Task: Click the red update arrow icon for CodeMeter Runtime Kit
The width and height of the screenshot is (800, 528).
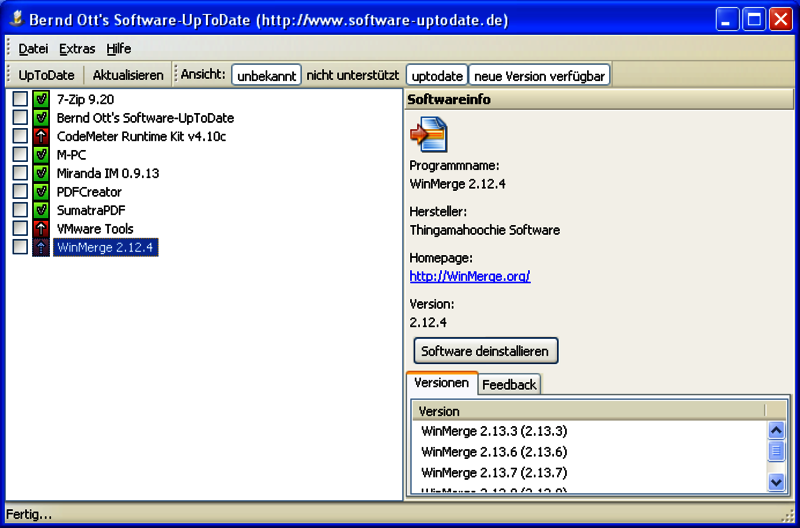Action: tap(41, 136)
